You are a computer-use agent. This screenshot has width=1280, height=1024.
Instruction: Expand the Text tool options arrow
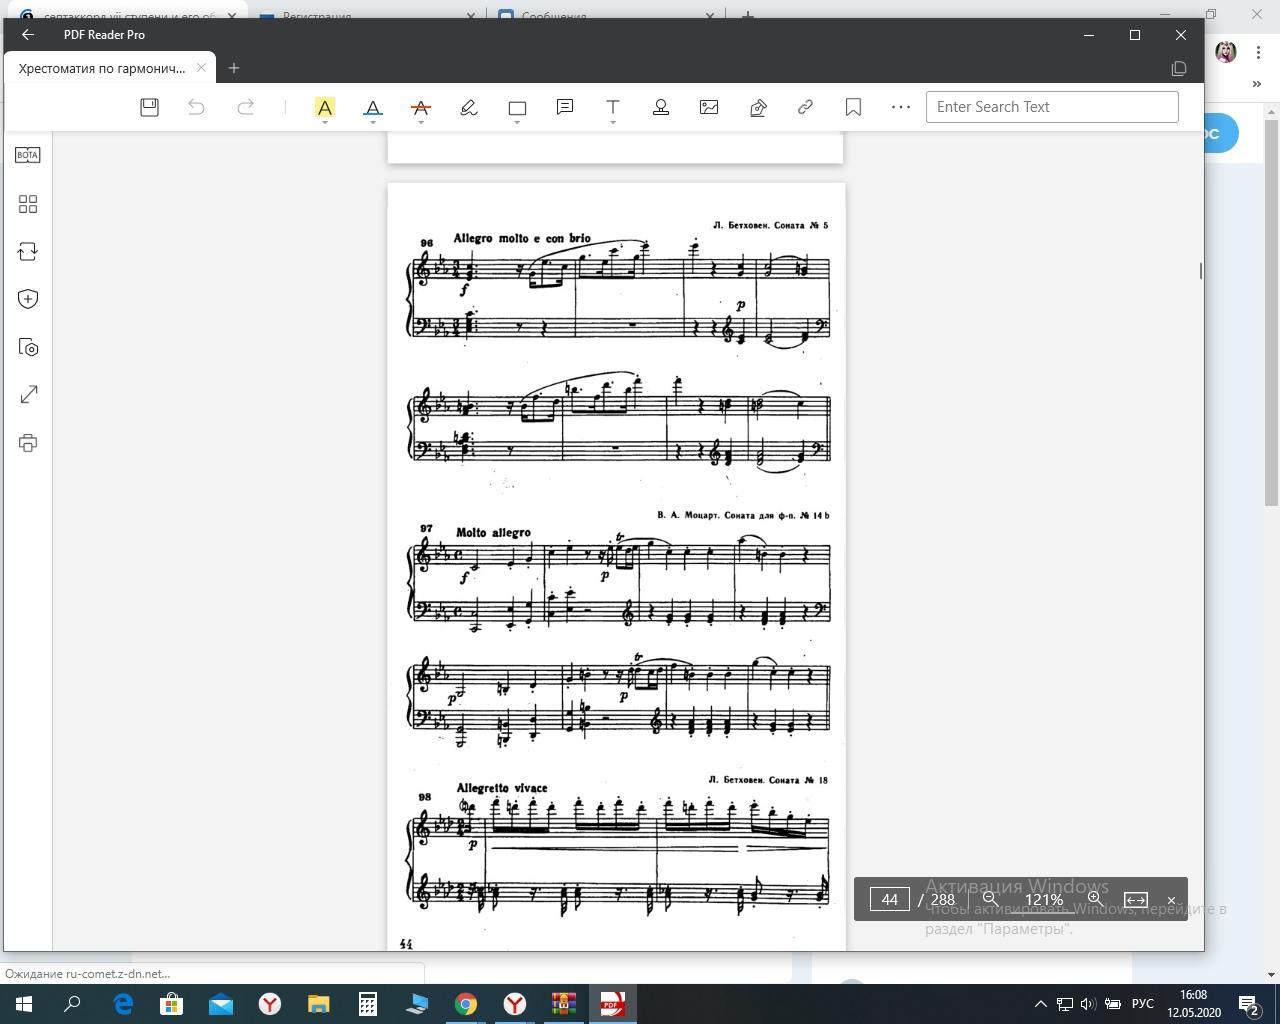pos(613,122)
